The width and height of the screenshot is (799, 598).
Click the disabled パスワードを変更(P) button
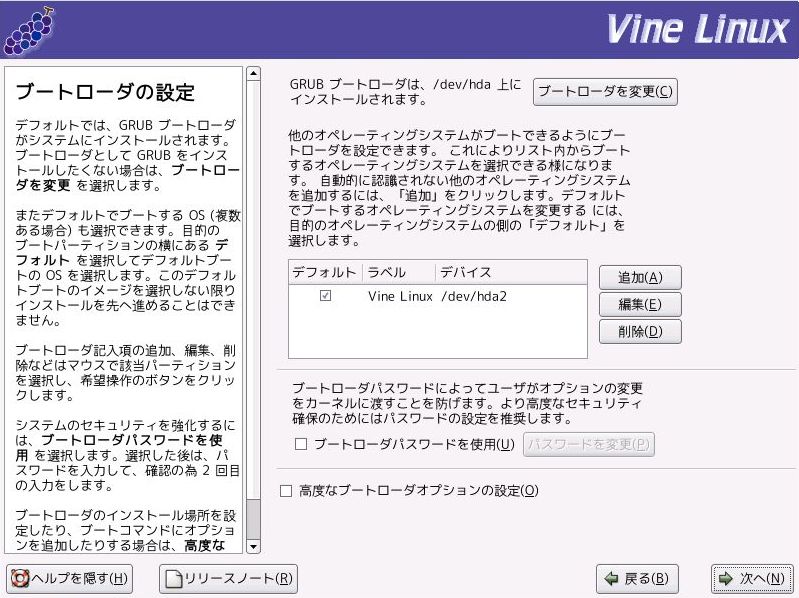pos(589,444)
